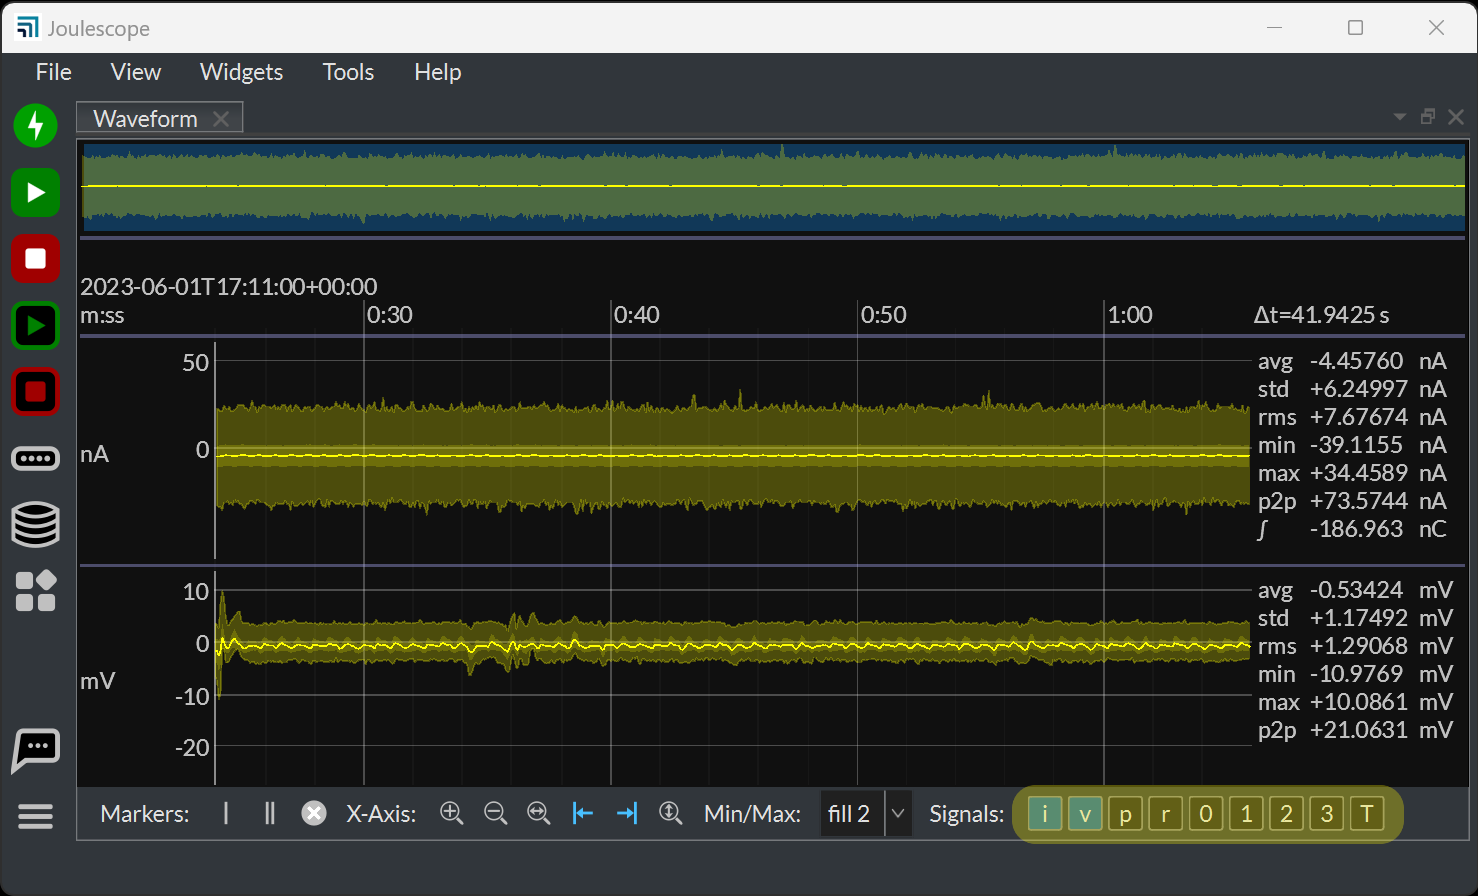Open the feedback chat bubble icon

pos(36,750)
